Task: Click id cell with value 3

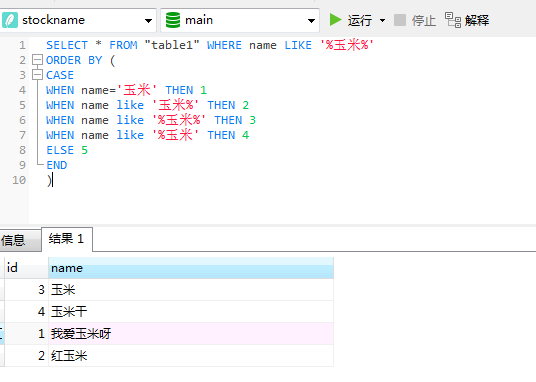Action: 26,290
